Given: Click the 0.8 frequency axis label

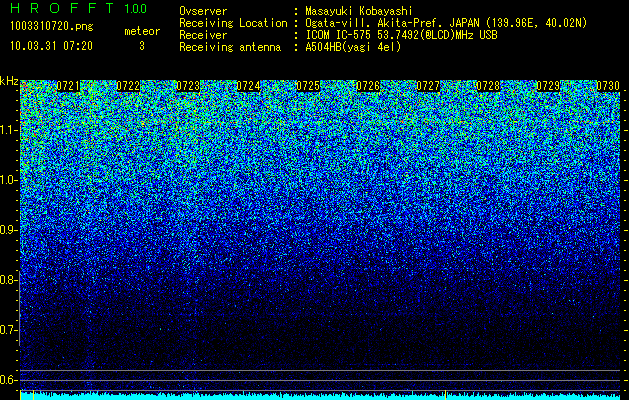Looking at the screenshot, I should click(x=9, y=280).
